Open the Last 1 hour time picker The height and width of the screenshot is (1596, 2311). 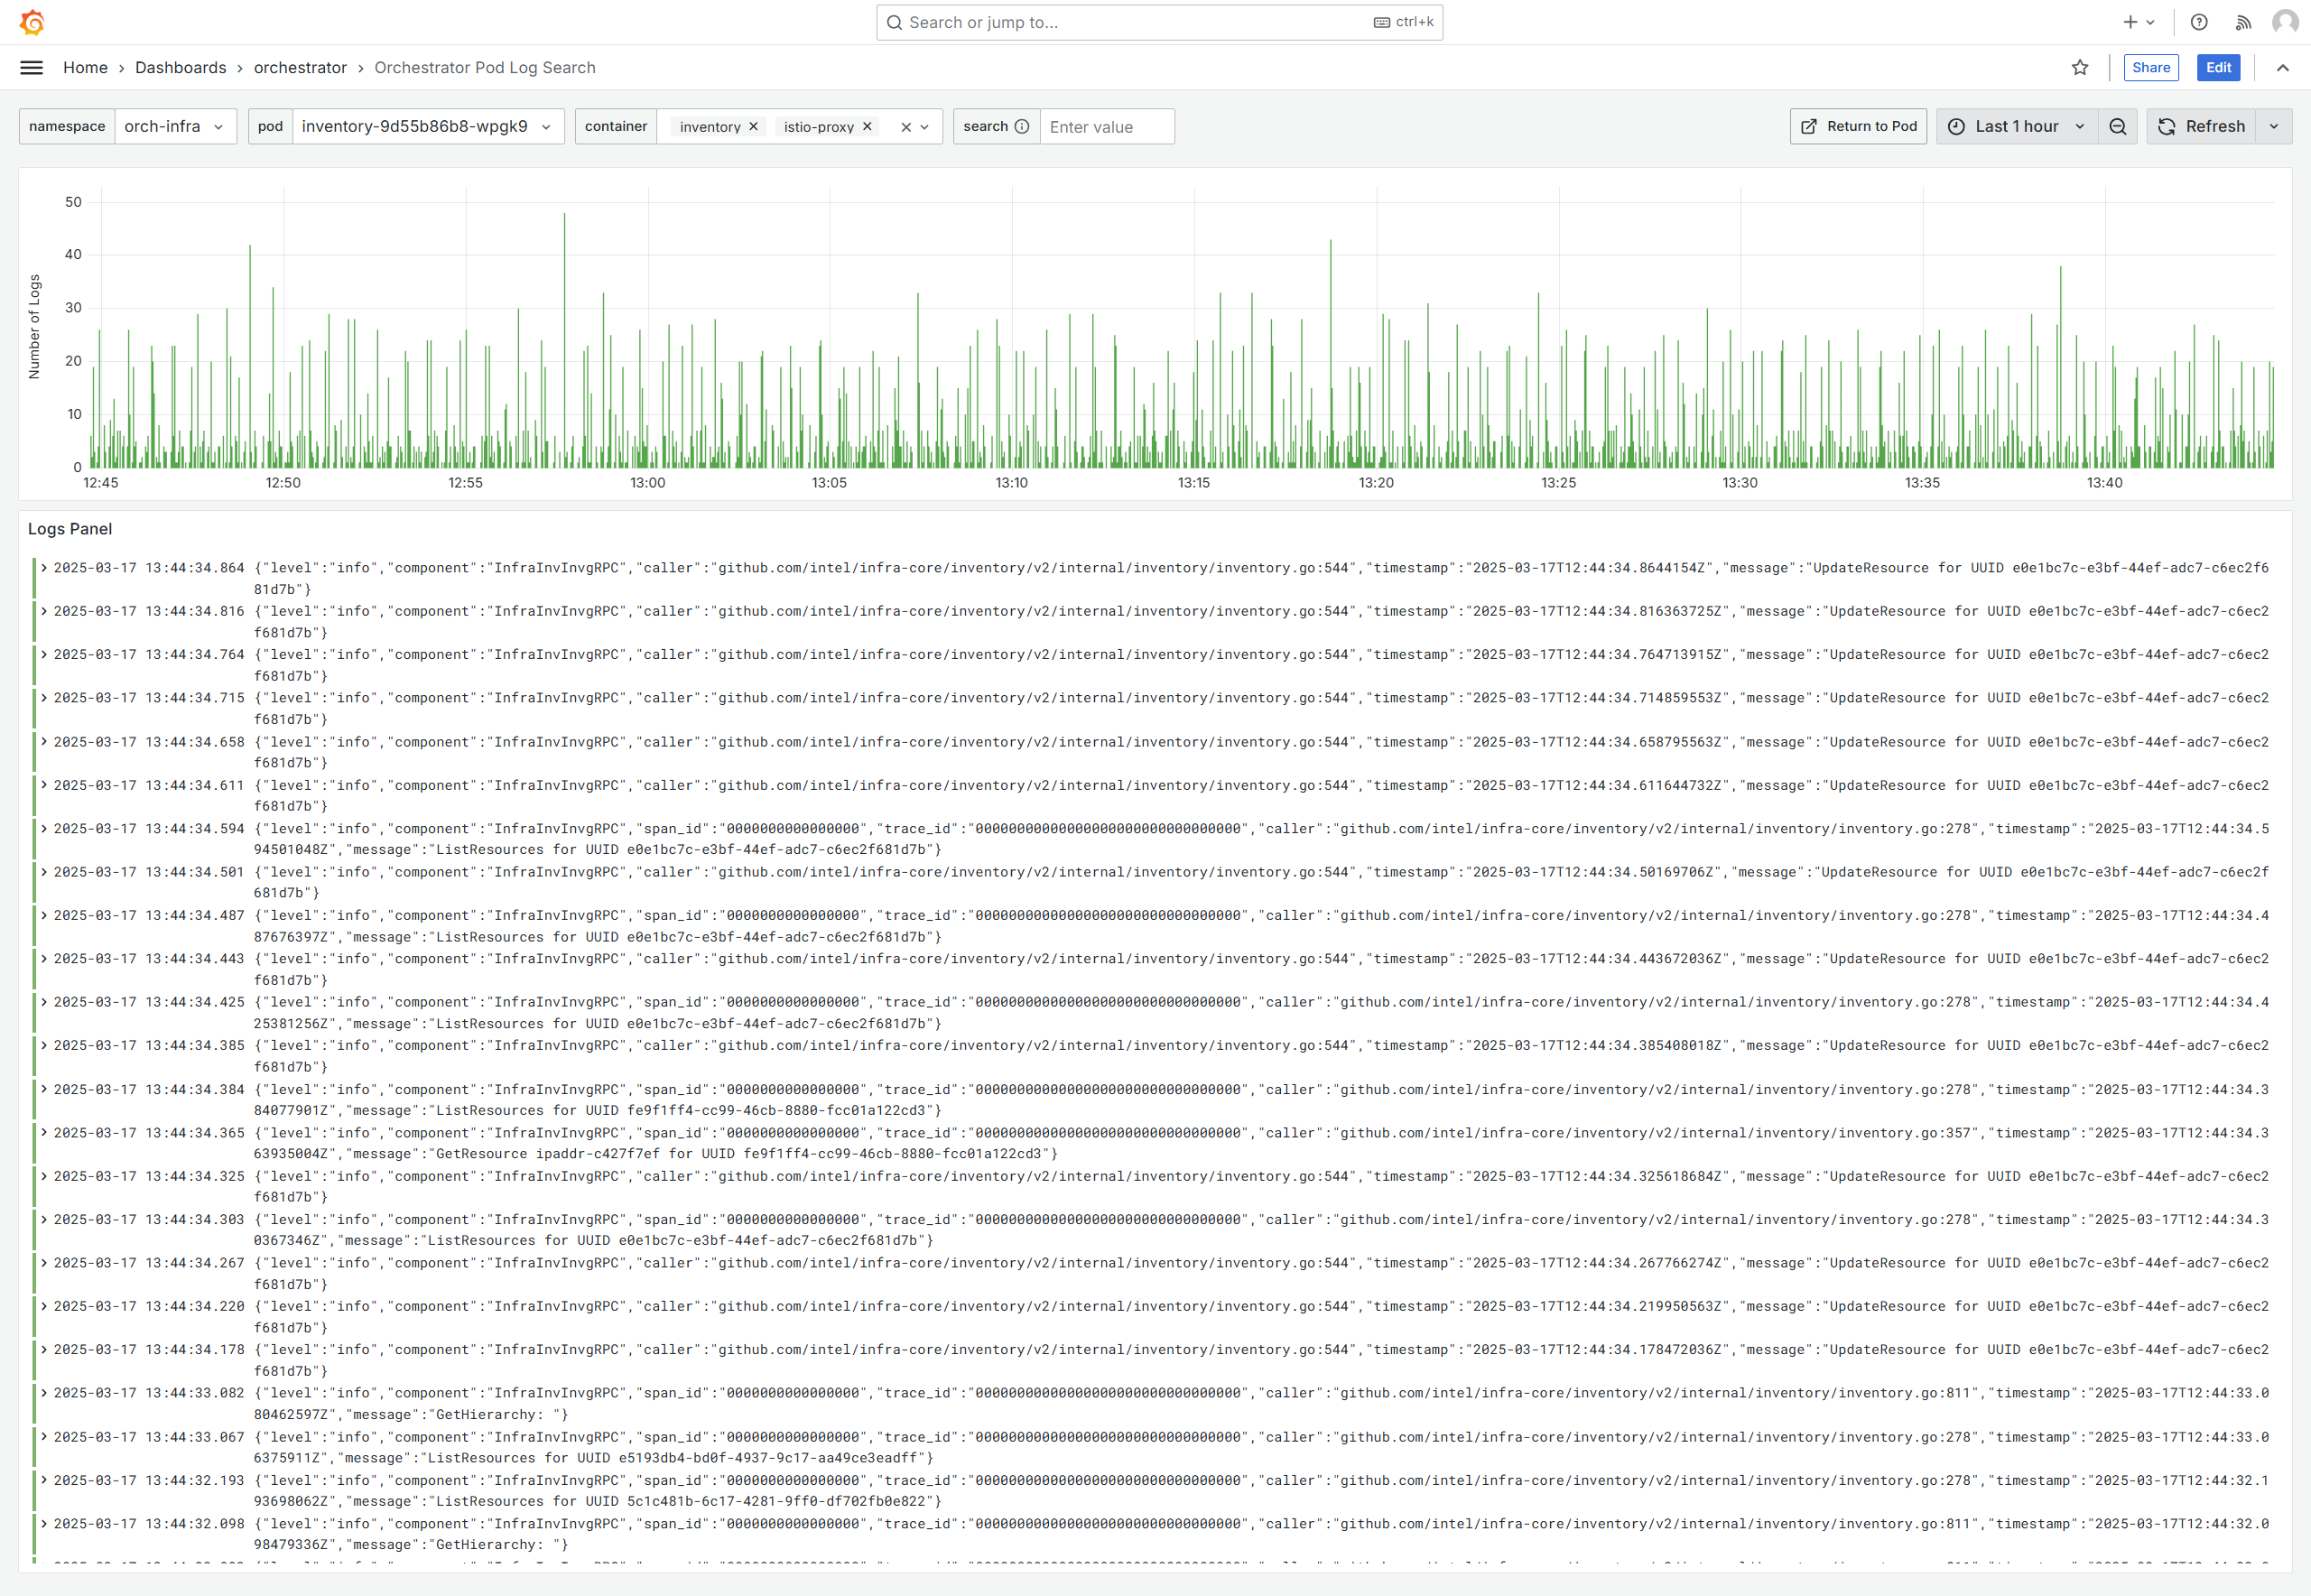[2016, 126]
